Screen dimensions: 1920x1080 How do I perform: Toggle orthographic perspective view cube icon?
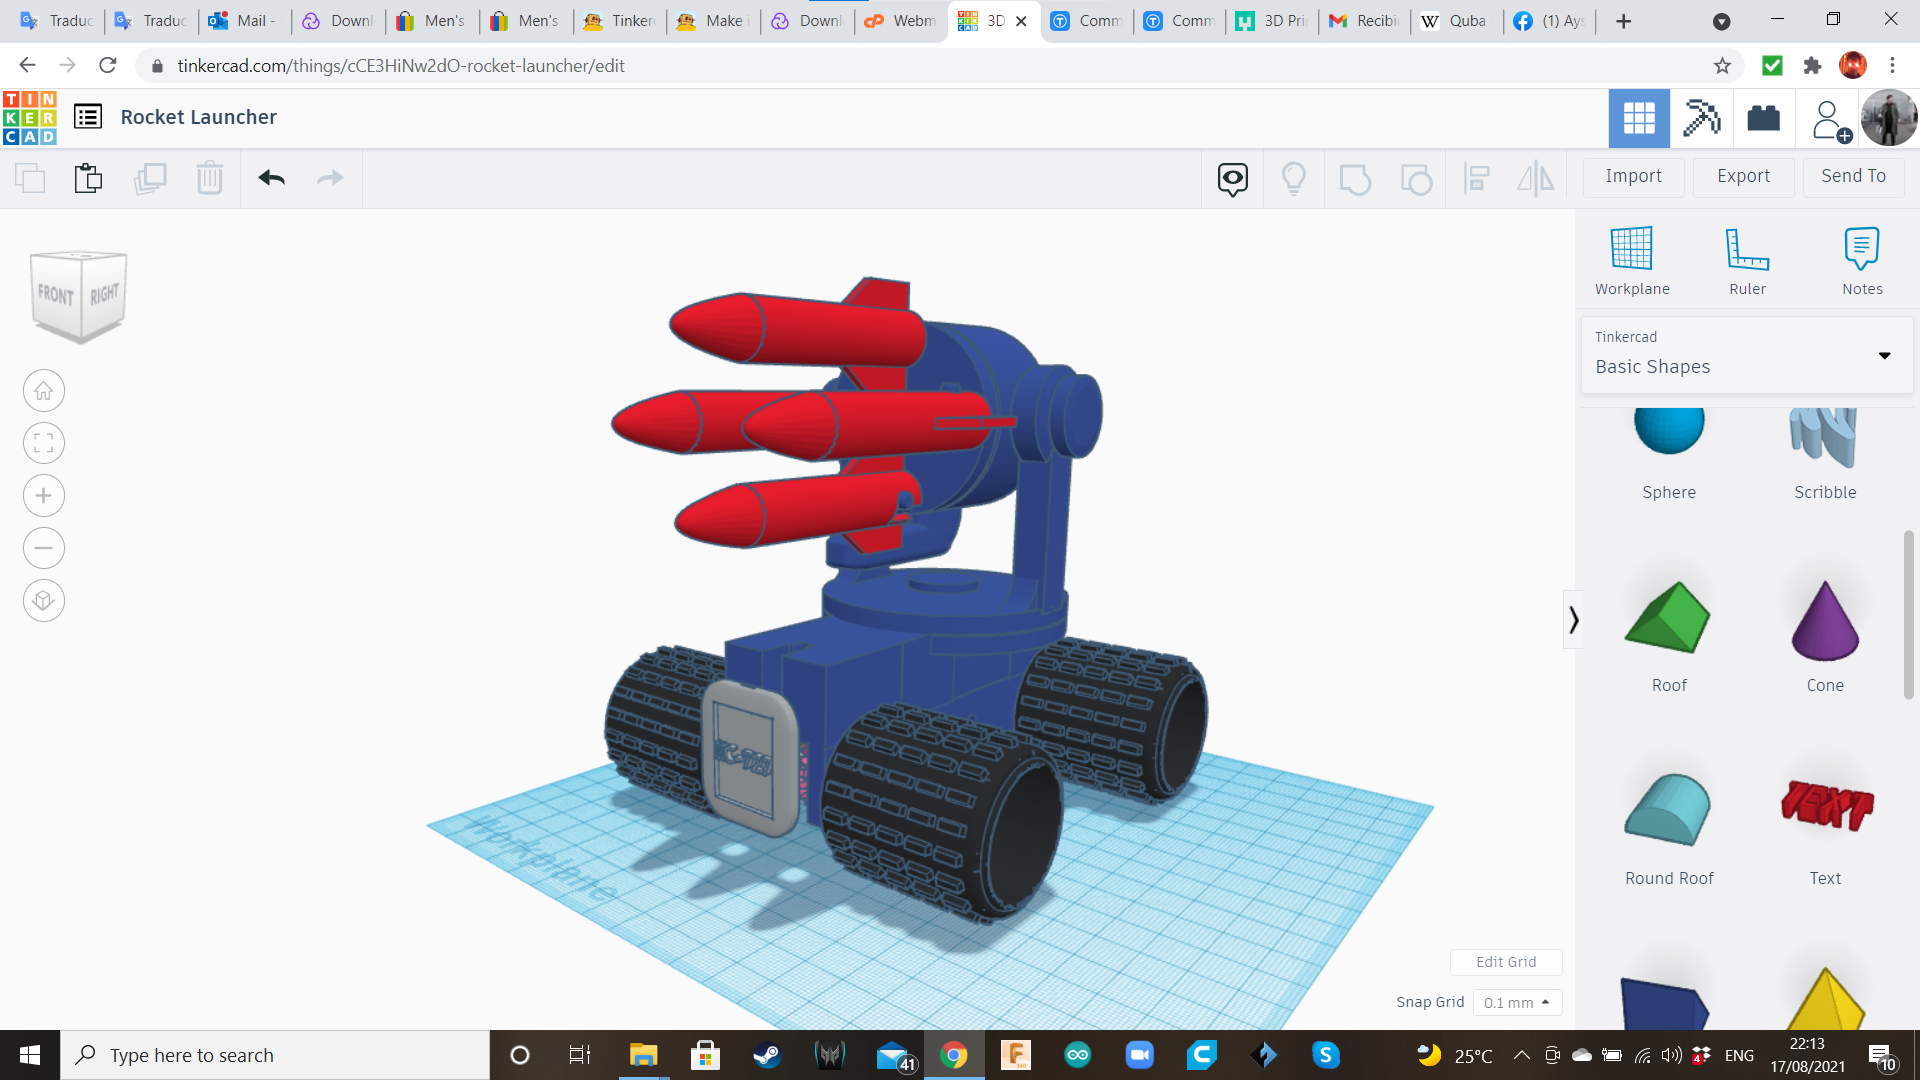click(44, 601)
